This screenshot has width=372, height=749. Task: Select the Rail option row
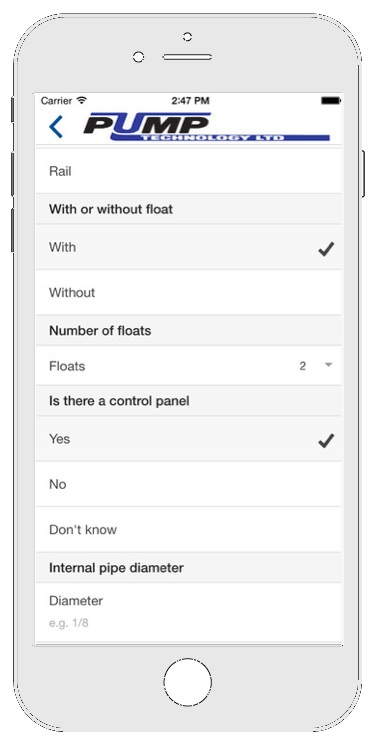point(189,171)
